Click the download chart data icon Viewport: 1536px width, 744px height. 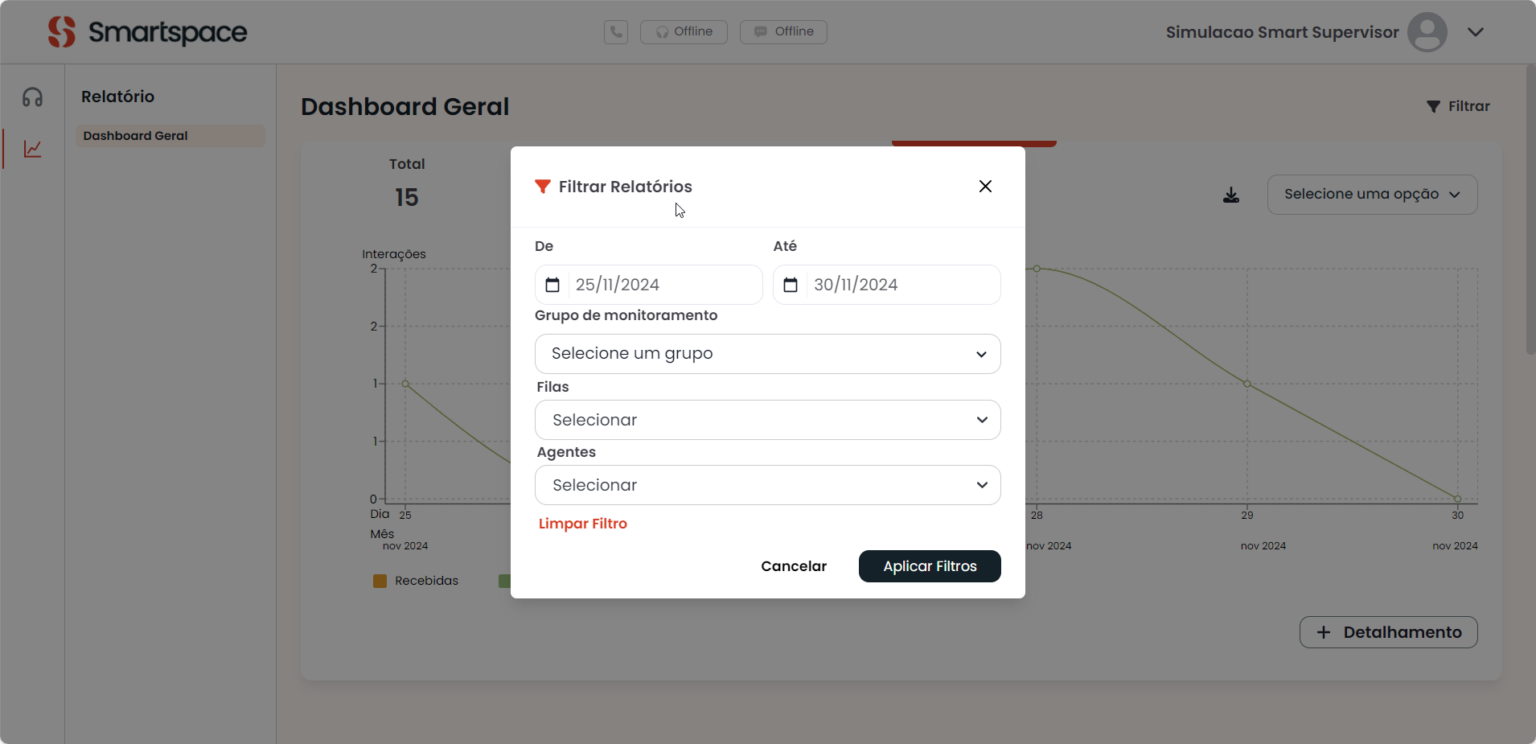[1231, 194]
